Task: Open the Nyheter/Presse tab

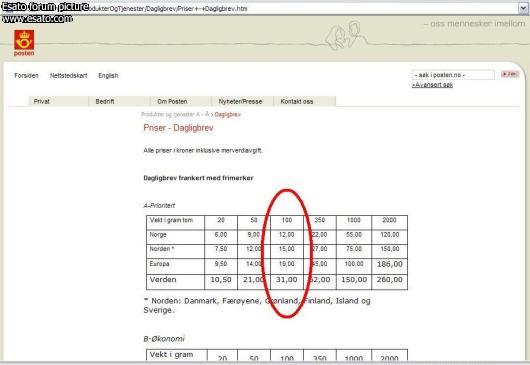Action: 242,101
